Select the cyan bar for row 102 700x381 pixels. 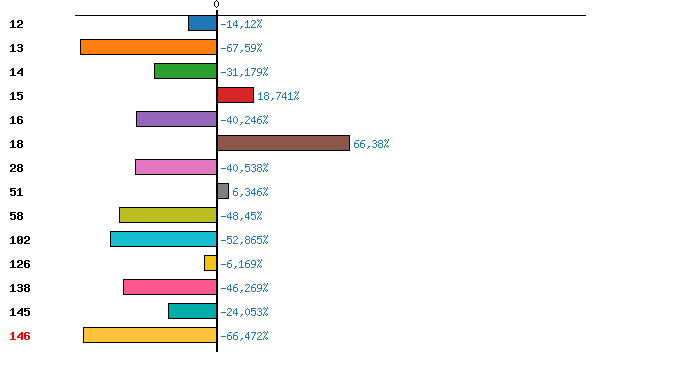click(164, 239)
